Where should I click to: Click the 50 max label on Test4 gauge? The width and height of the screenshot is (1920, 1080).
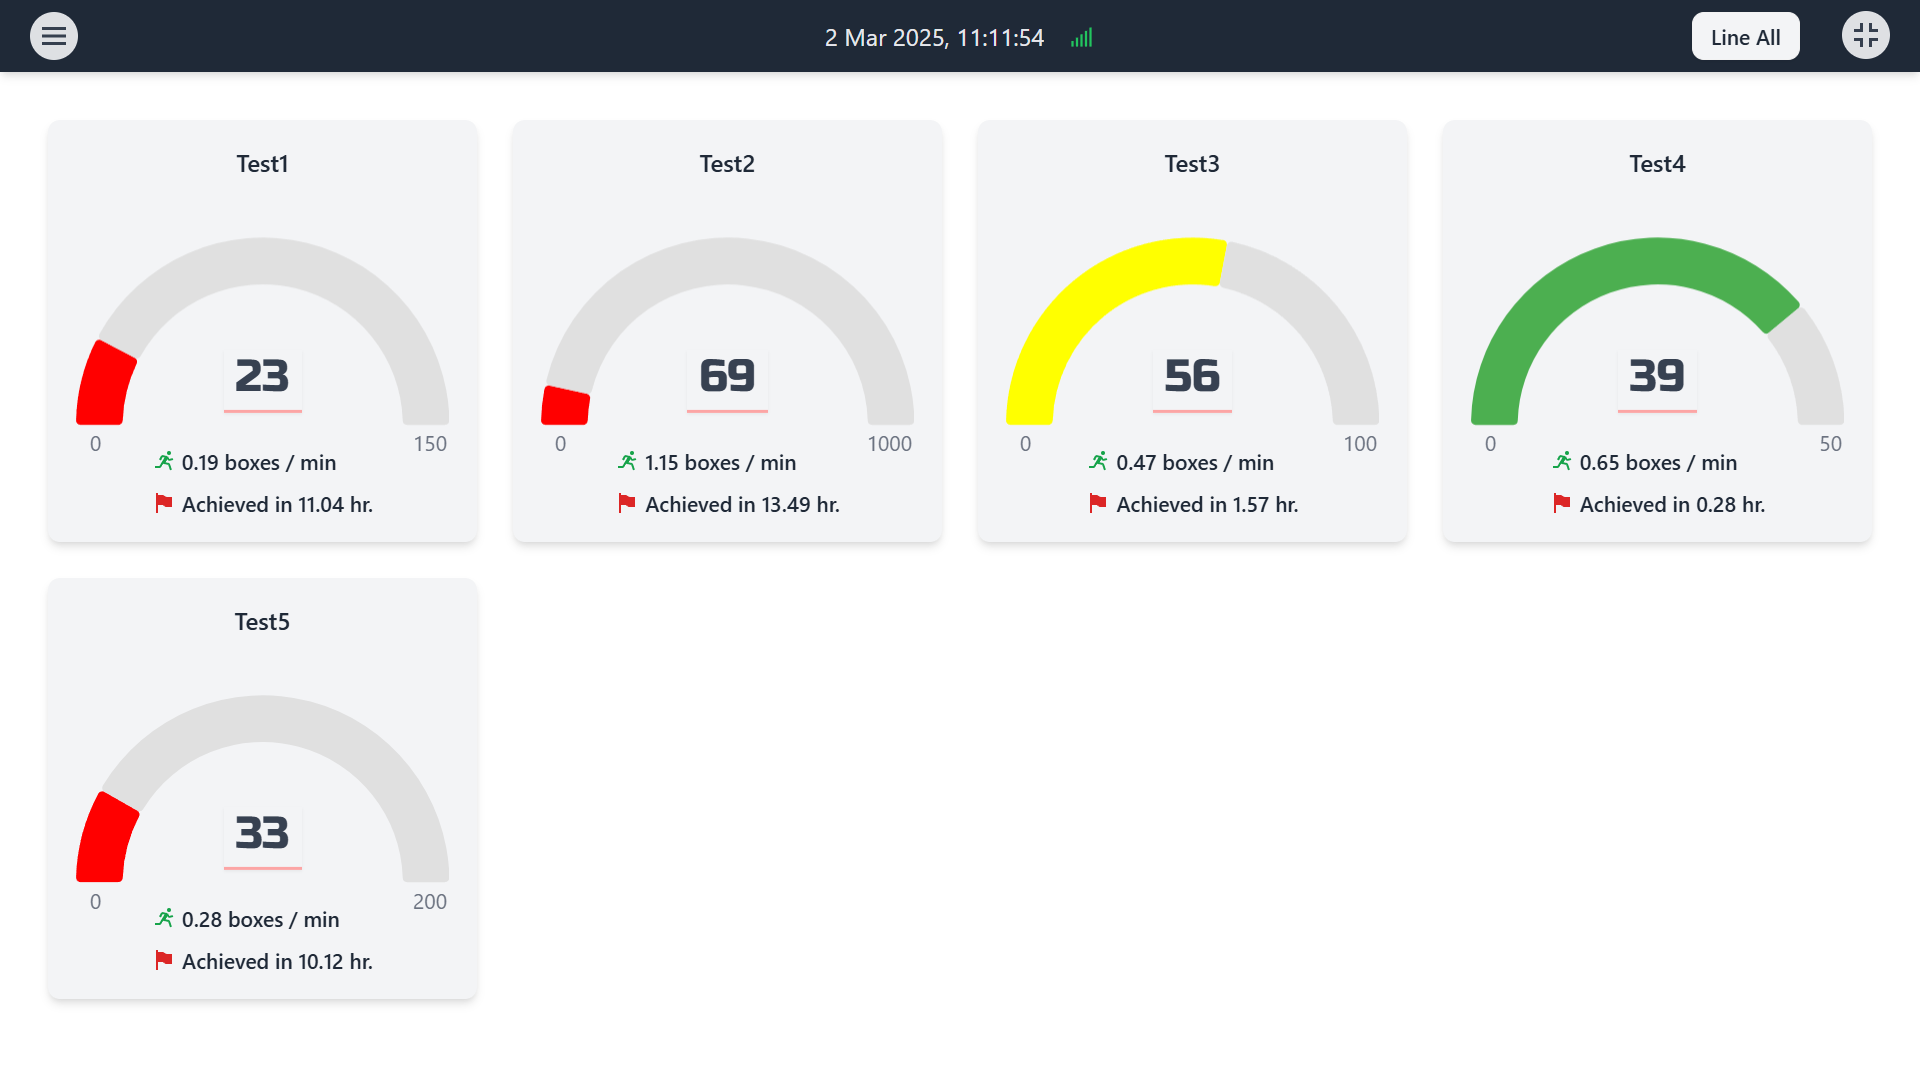1830,444
